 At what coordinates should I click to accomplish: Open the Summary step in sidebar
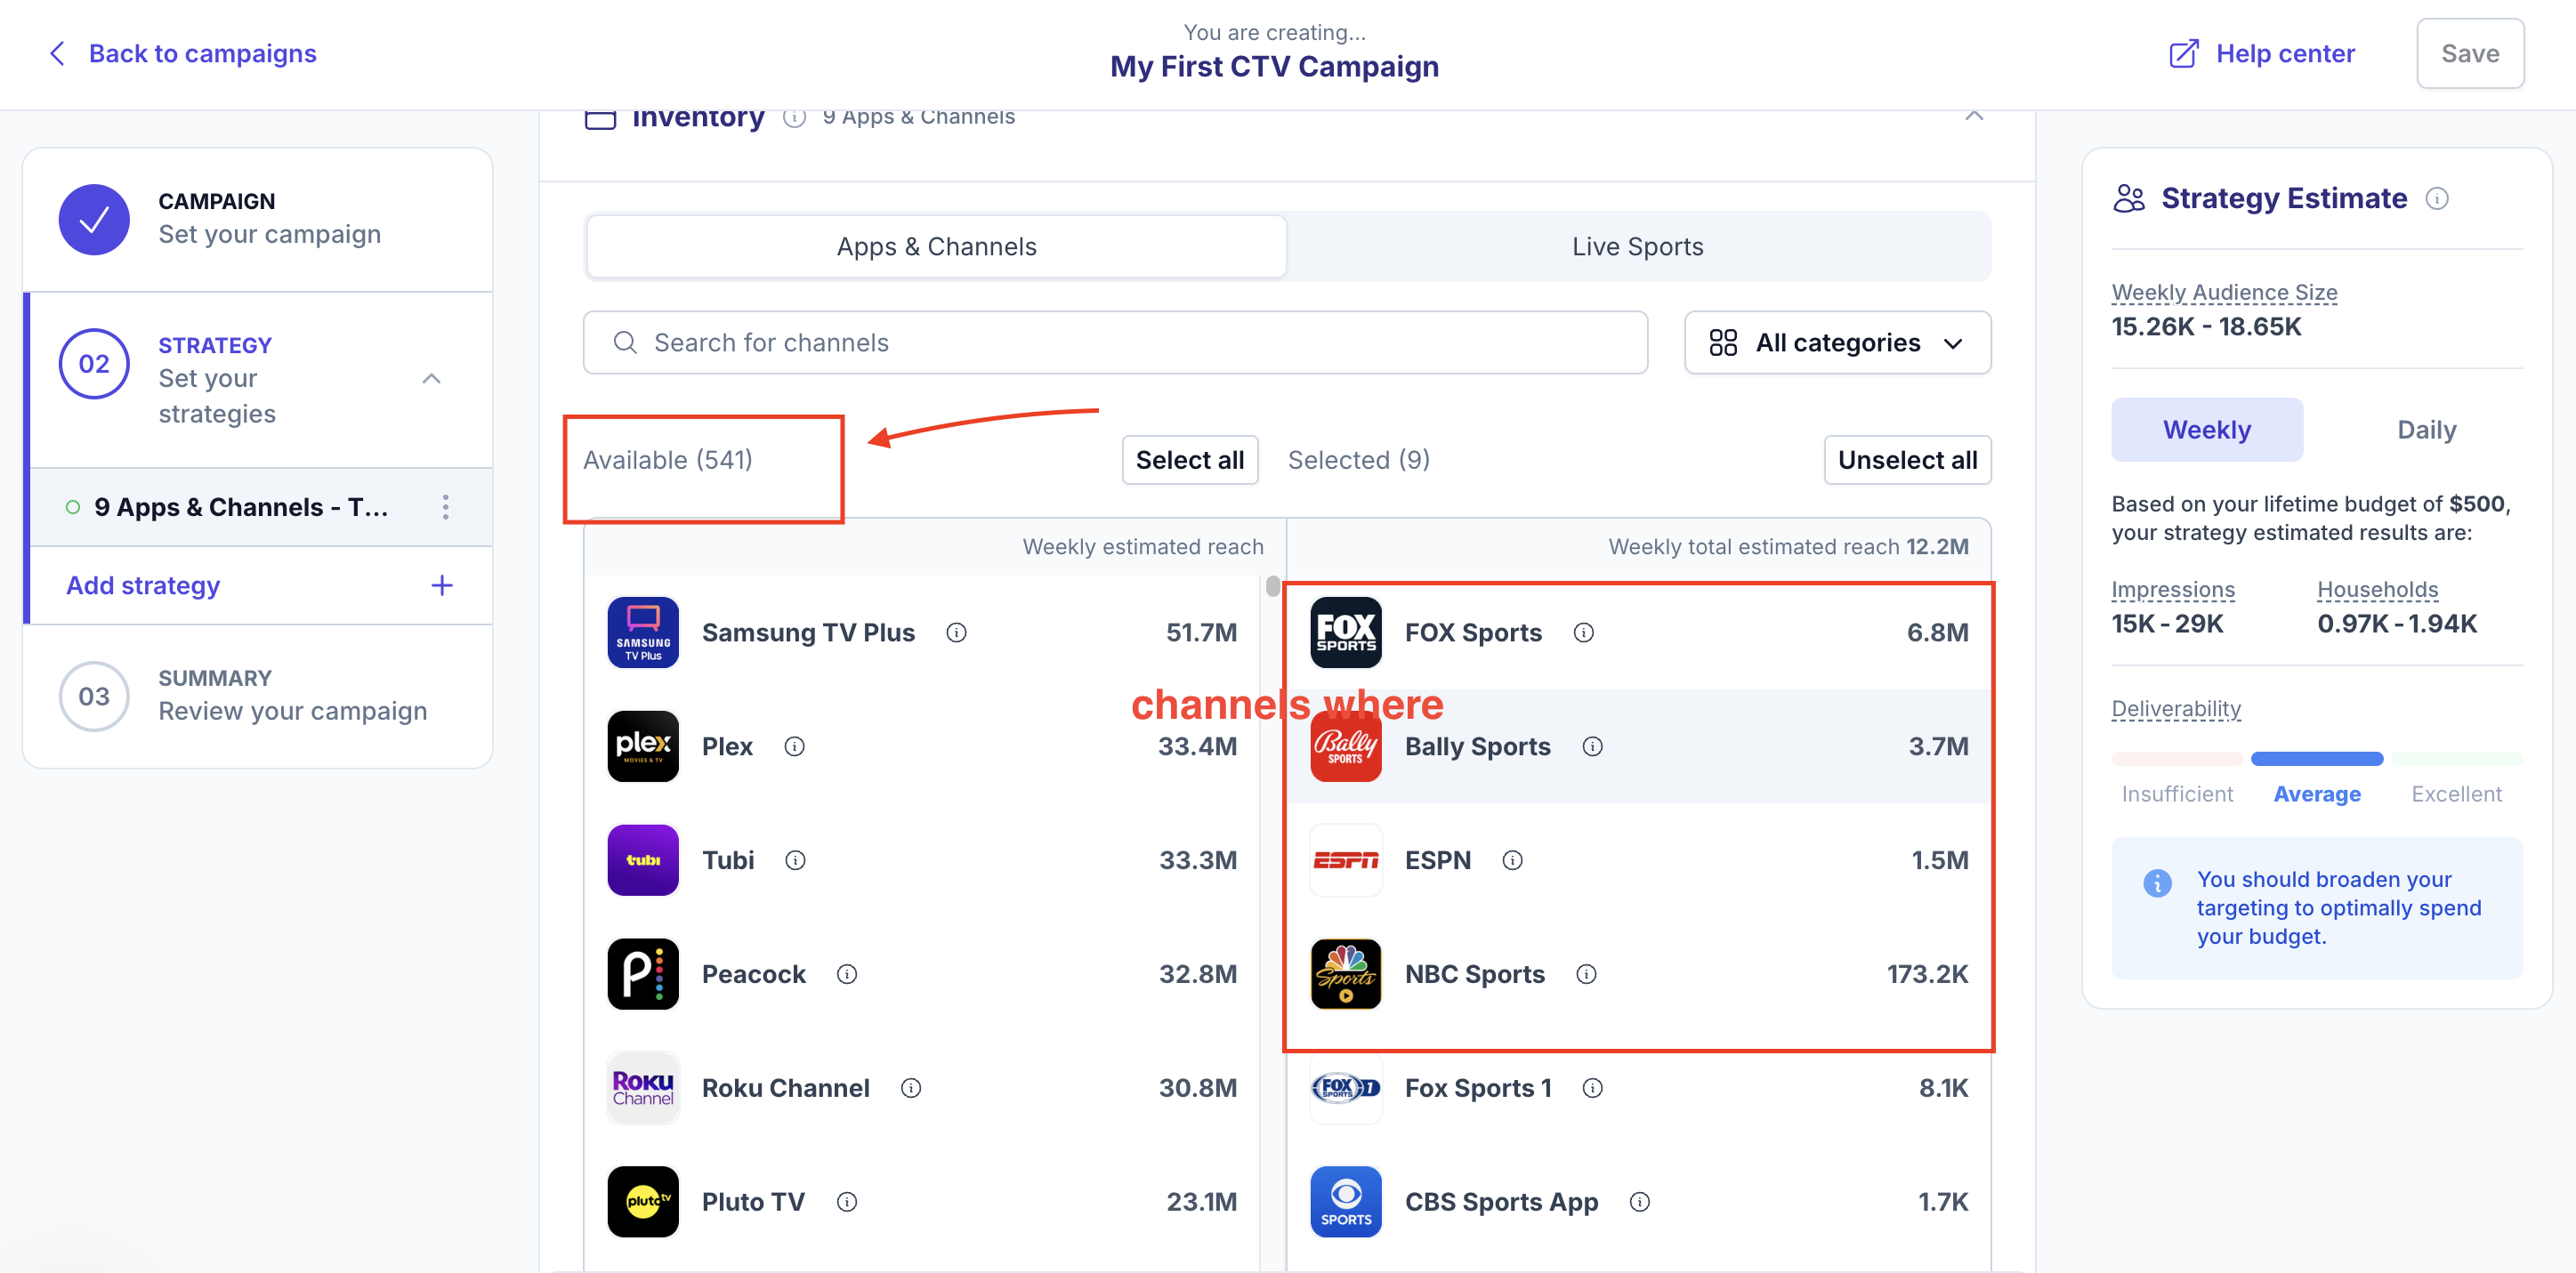pyautogui.click(x=258, y=696)
